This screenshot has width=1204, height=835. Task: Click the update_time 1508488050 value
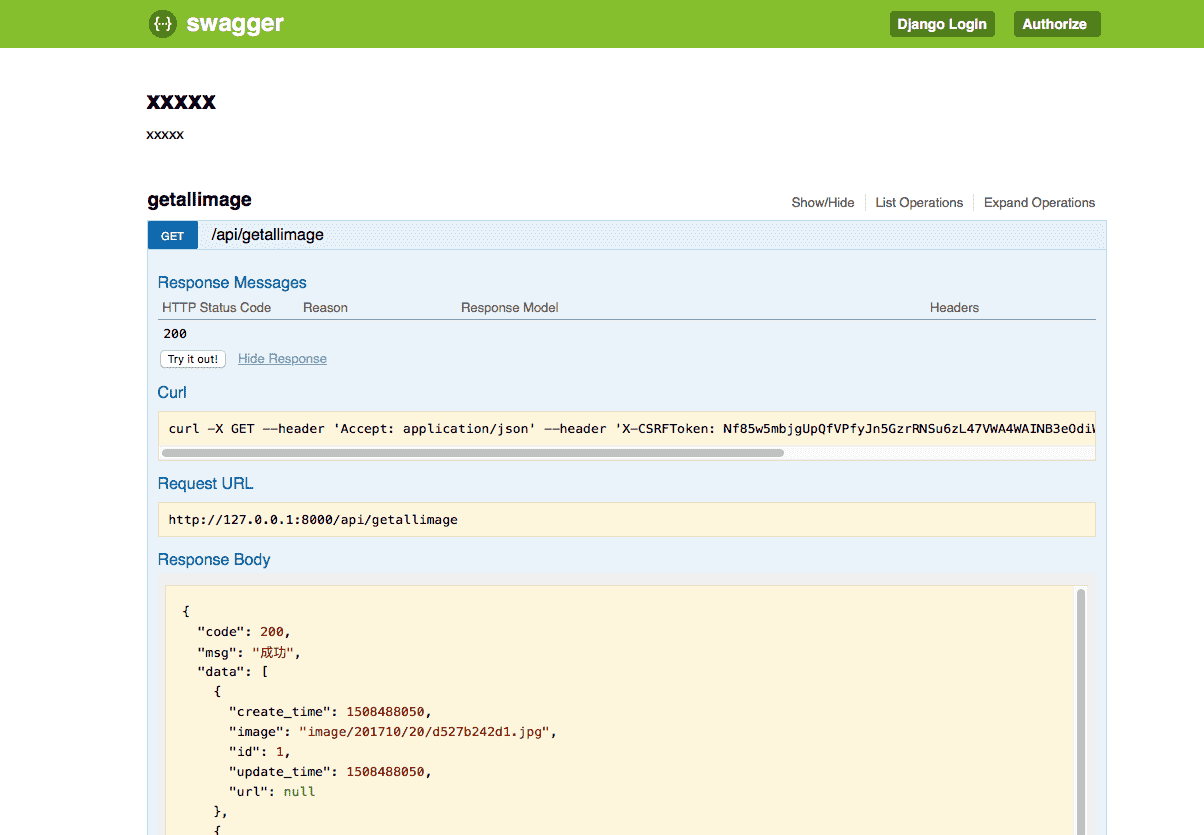(386, 772)
